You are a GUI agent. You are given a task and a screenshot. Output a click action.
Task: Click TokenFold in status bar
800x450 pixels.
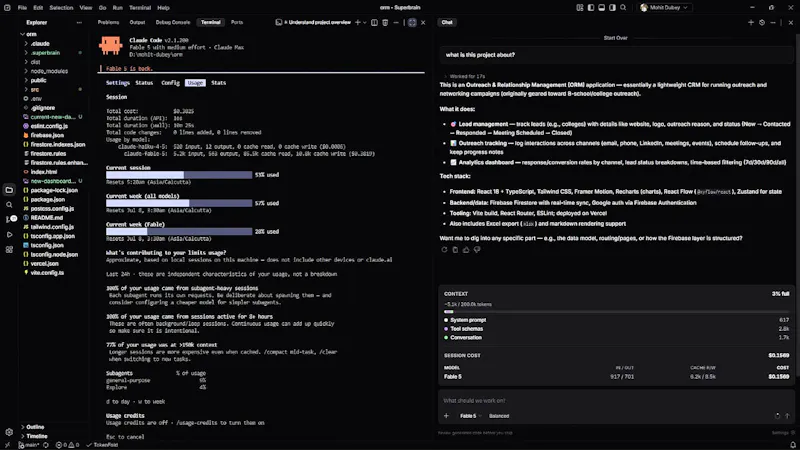103,445
